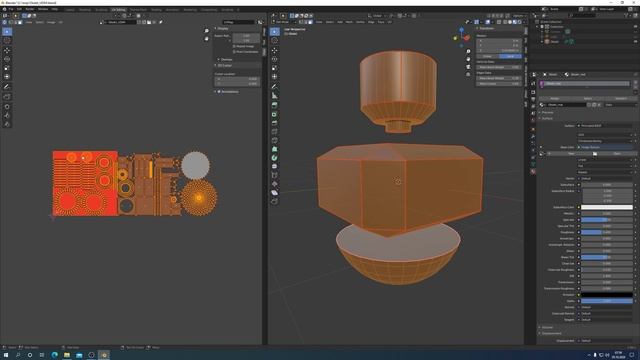Select the Scale tool in UV editor toolbar
The height and width of the screenshot is (360, 640).
(x=7, y=68)
